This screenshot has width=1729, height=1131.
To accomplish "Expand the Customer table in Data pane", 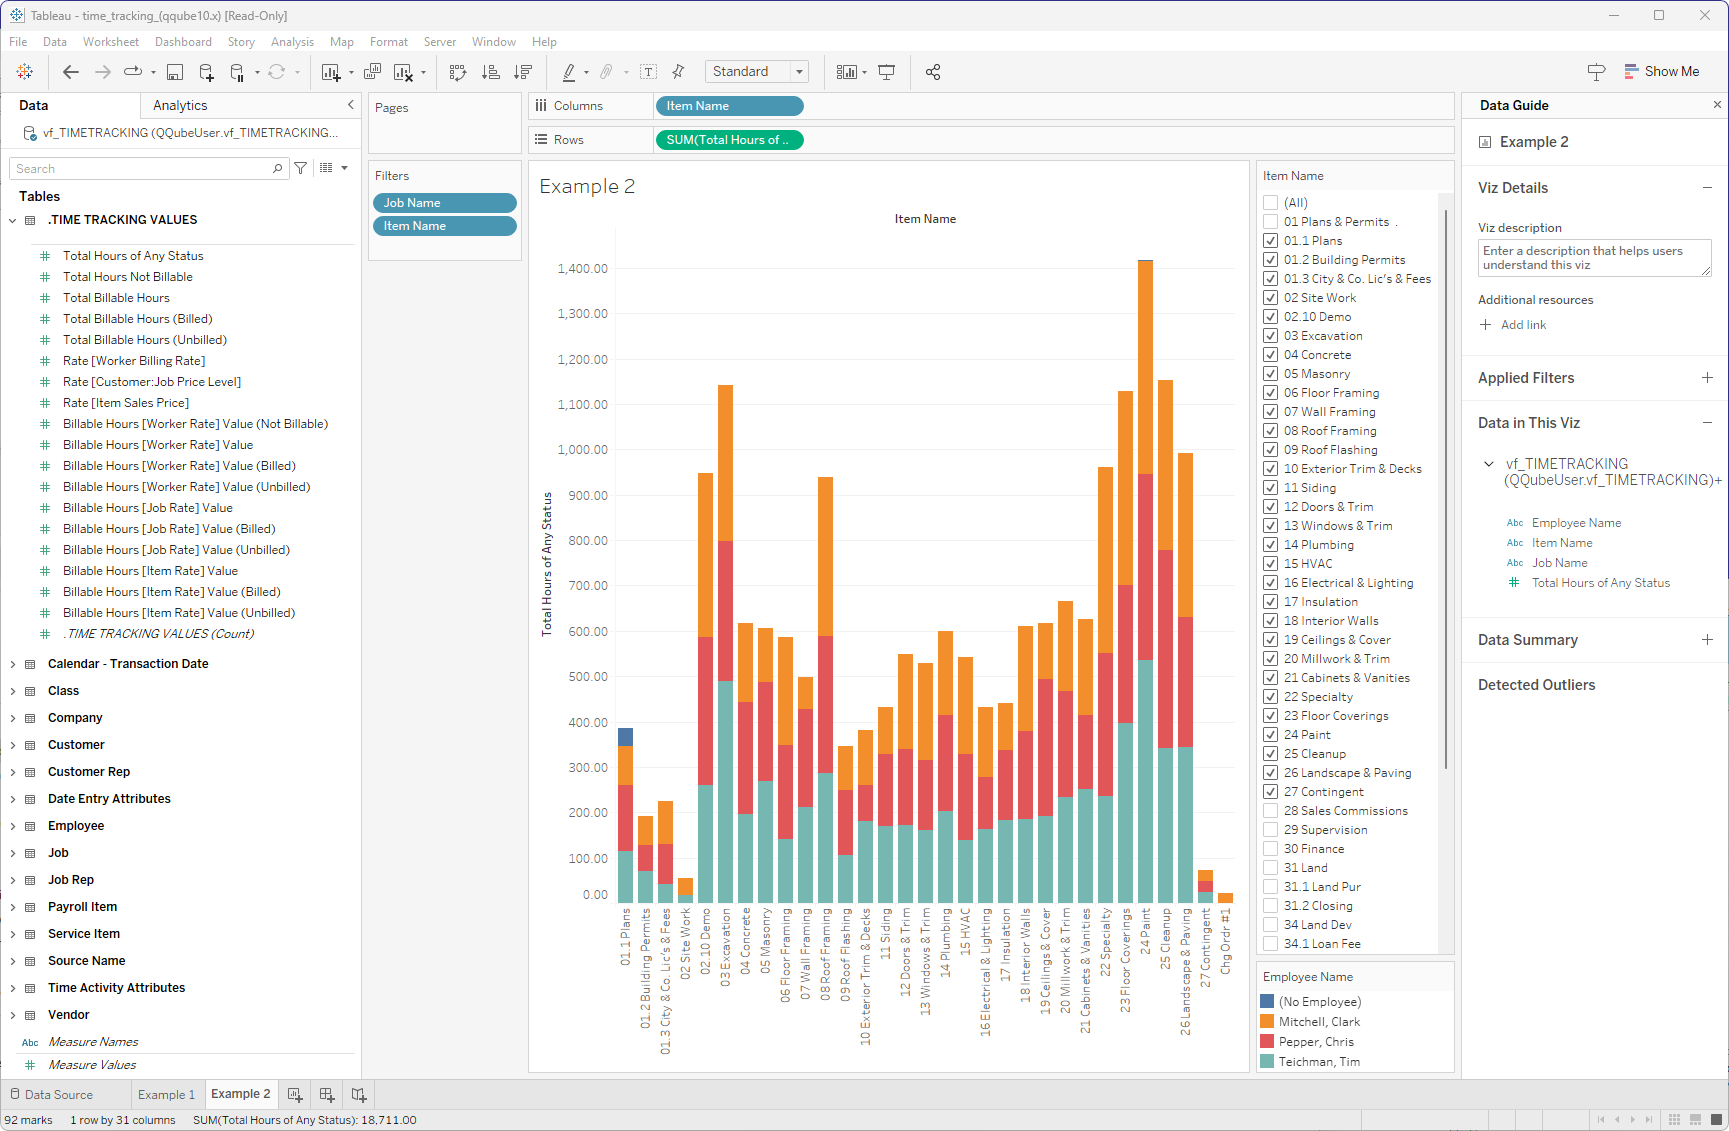I will (13, 744).
